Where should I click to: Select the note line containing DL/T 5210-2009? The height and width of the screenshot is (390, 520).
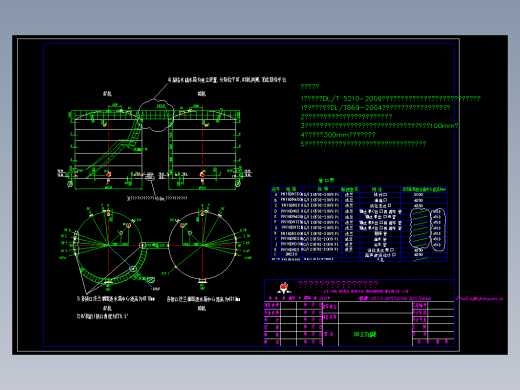pyautogui.click(x=390, y=99)
